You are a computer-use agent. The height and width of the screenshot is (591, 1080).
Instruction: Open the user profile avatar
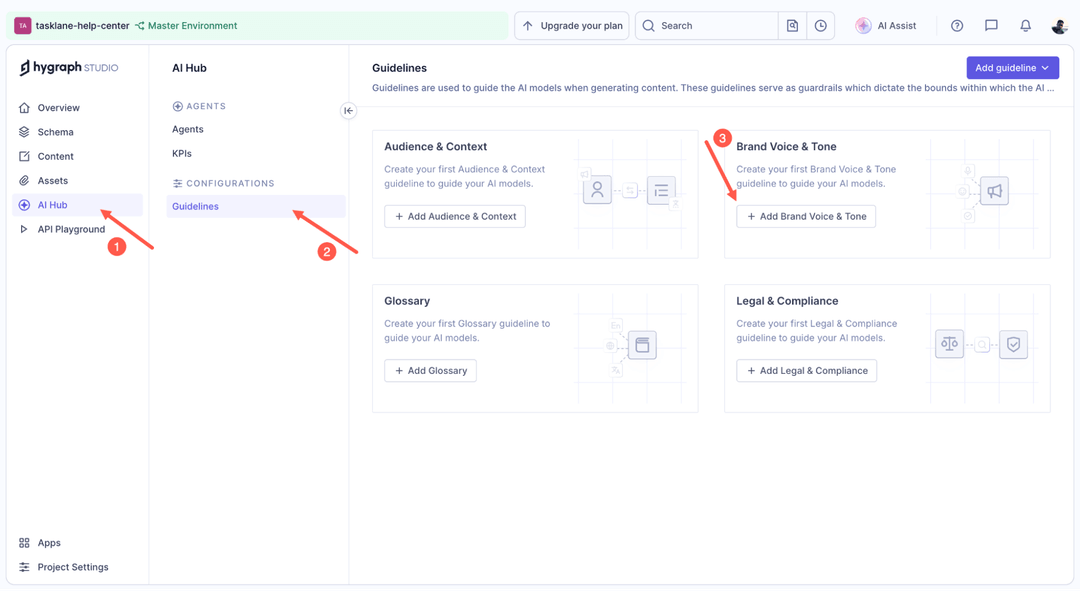tap(1059, 25)
